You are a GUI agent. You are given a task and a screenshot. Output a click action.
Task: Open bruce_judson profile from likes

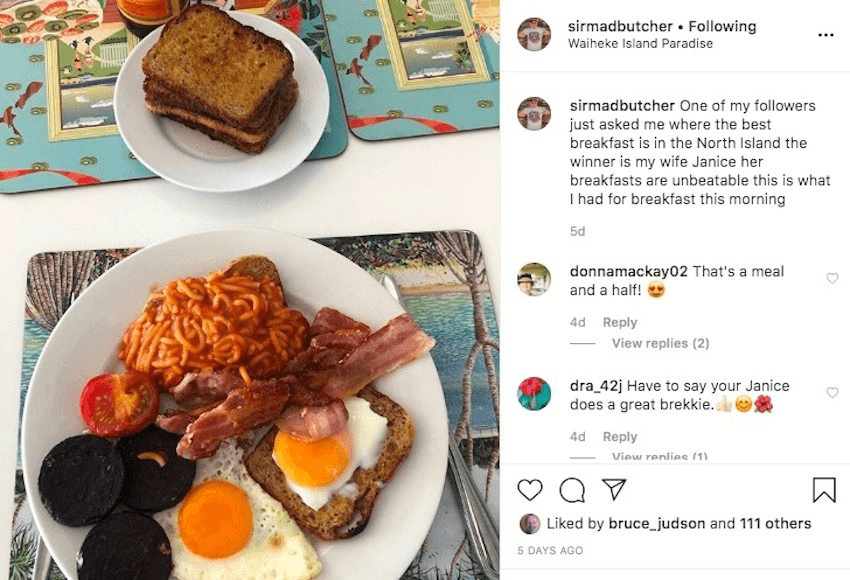click(656, 524)
